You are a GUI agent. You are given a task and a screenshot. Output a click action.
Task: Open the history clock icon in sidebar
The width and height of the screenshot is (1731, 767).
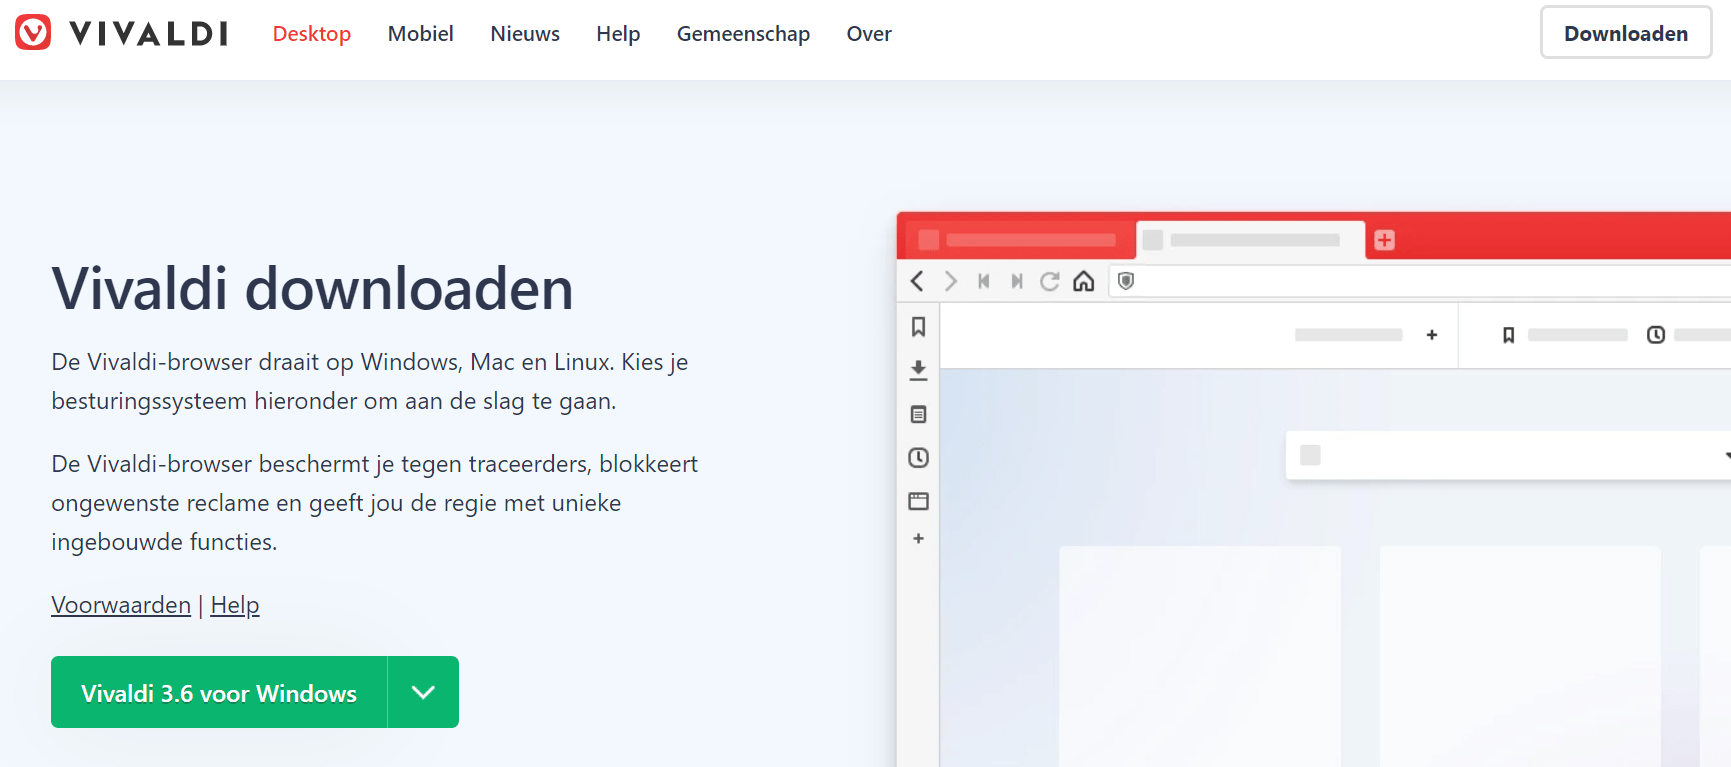point(918,458)
